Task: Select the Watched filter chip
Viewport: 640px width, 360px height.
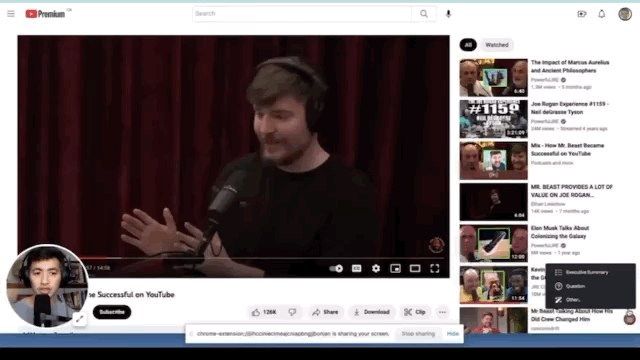Action: point(497,45)
